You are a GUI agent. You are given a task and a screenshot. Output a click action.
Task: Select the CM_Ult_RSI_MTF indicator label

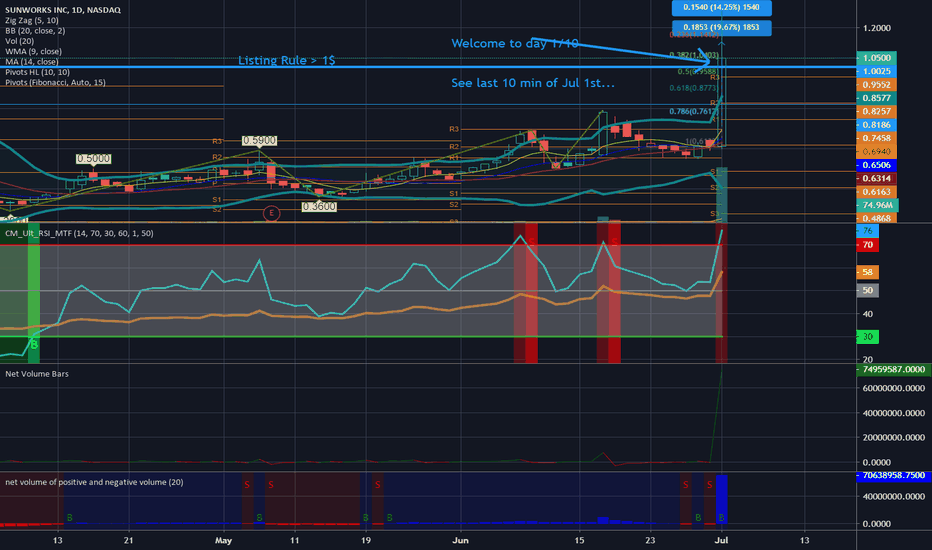tap(79, 234)
